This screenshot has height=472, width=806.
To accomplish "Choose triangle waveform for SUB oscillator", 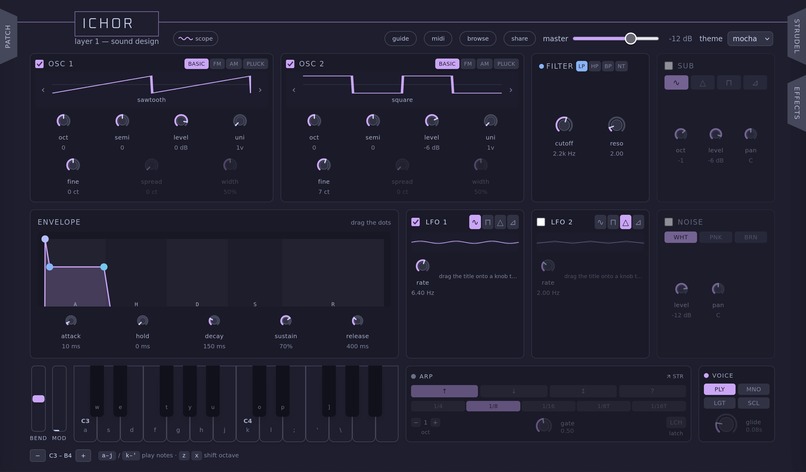I will click(702, 82).
